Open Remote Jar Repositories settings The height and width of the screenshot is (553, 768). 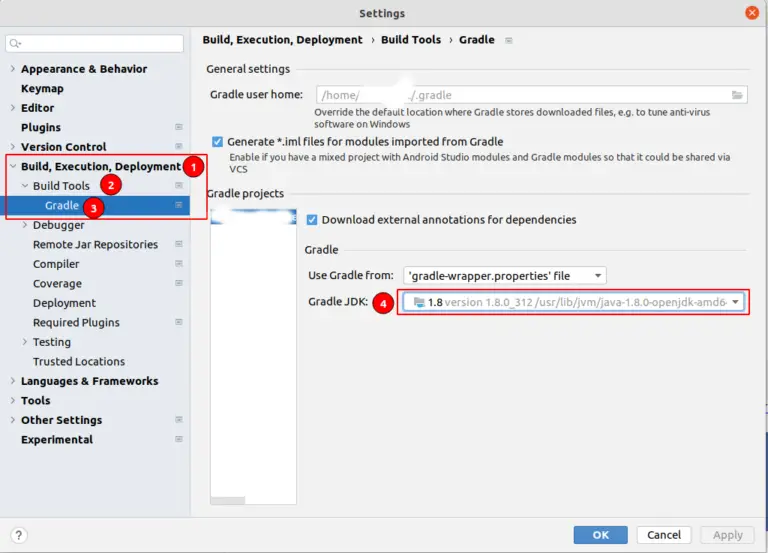pyautogui.click(x=95, y=244)
